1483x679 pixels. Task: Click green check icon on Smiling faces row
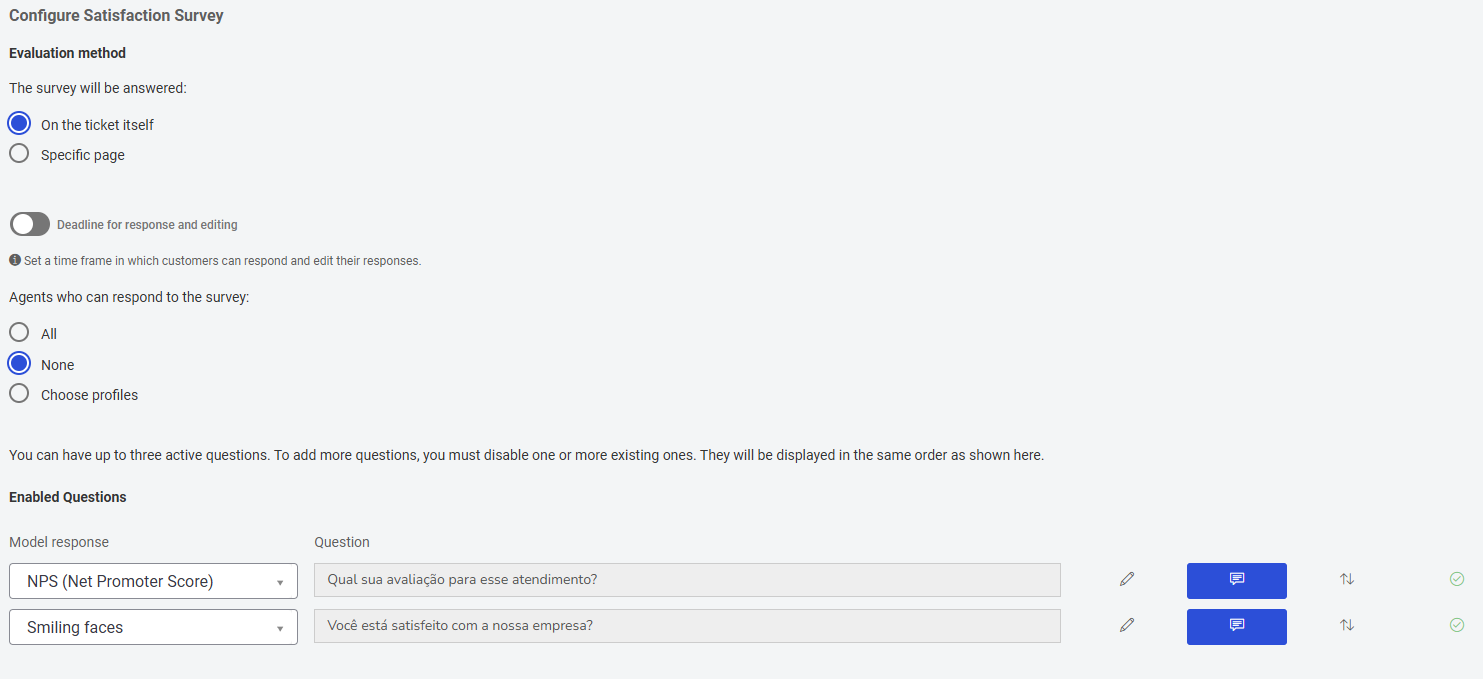coord(1457,625)
